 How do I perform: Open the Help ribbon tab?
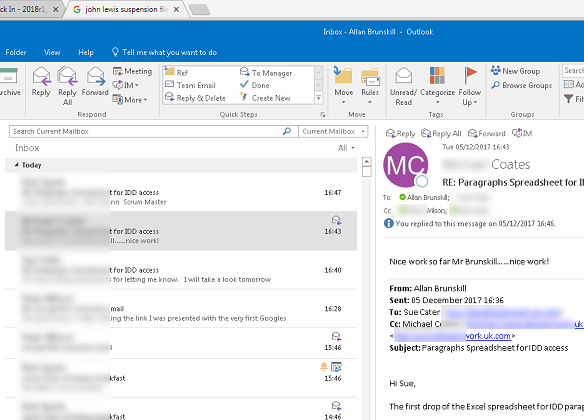click(x=86, y=52)
